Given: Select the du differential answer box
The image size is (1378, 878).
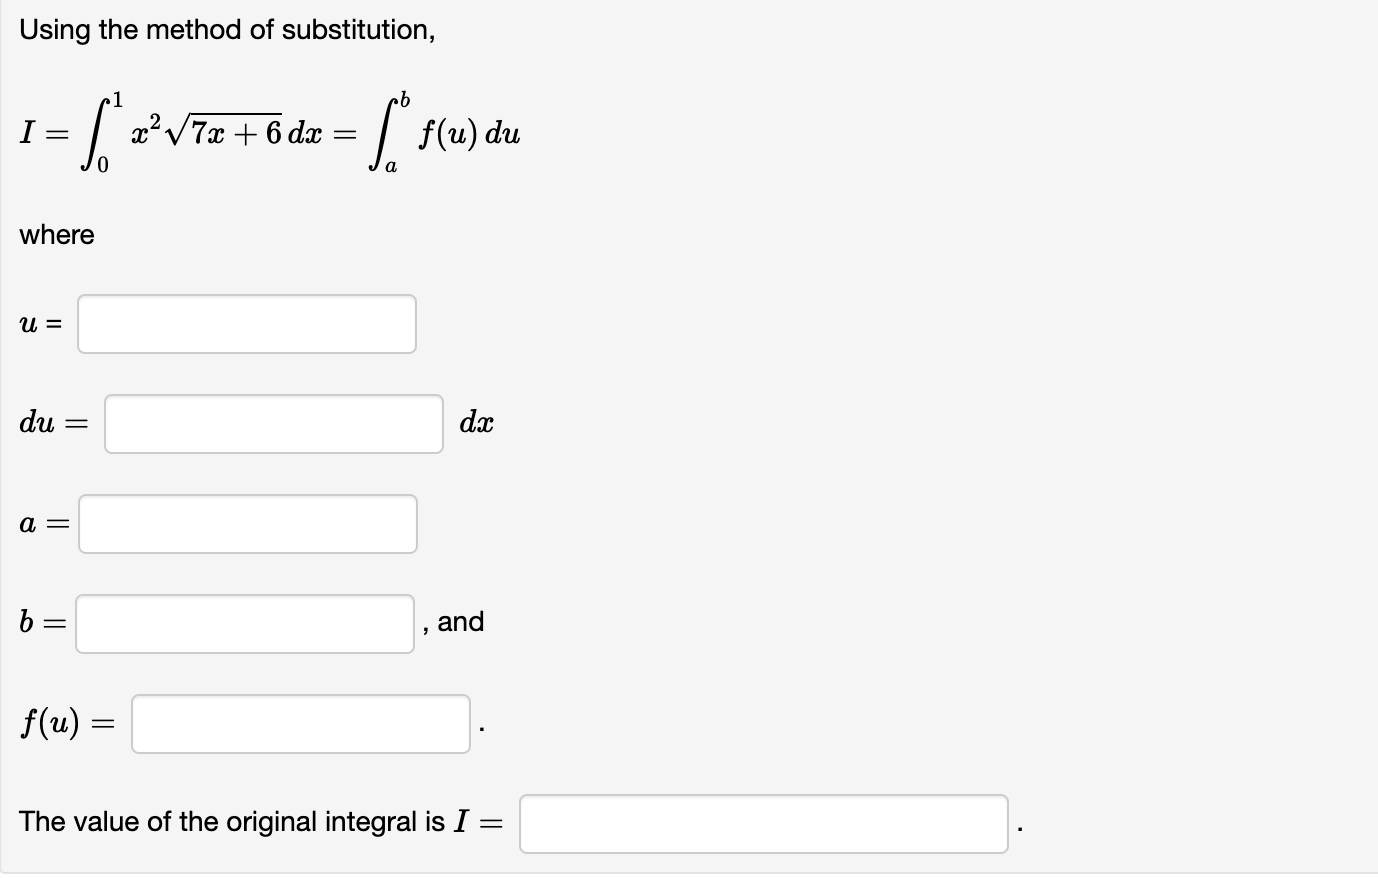Looking at the screenshot, I should [x=272, y=423].
